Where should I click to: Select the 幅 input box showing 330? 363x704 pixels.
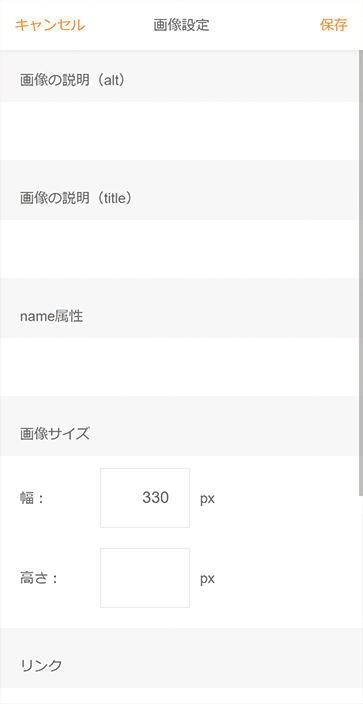(x=145, y=498)
